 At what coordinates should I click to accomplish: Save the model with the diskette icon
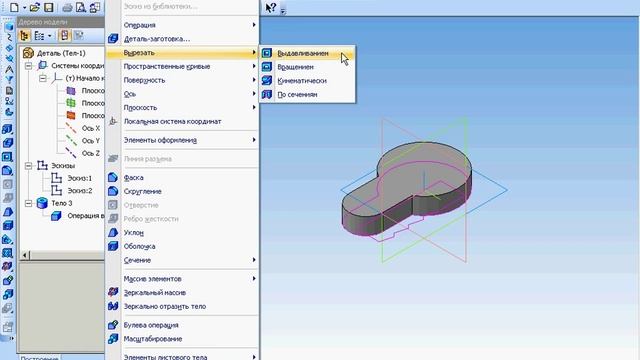[x=49, y=7]
